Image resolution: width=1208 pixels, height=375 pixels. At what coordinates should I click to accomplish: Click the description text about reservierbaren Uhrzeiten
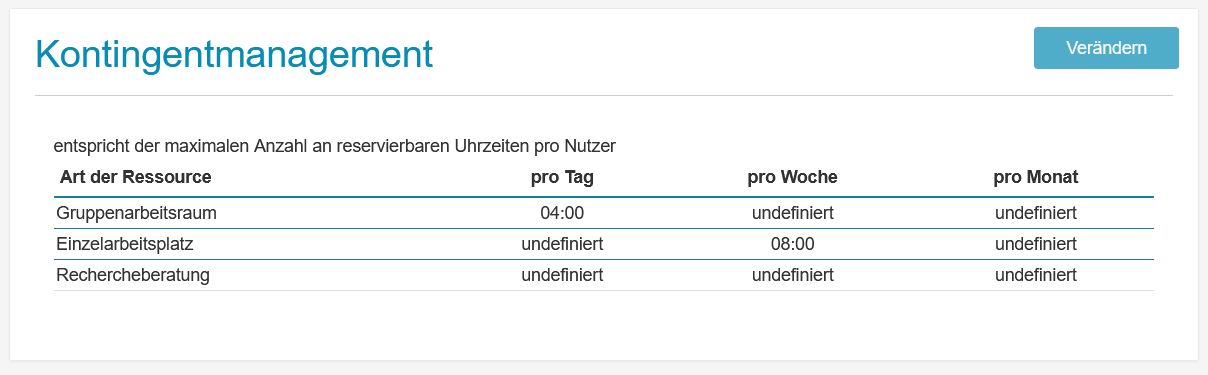point(335,146)
